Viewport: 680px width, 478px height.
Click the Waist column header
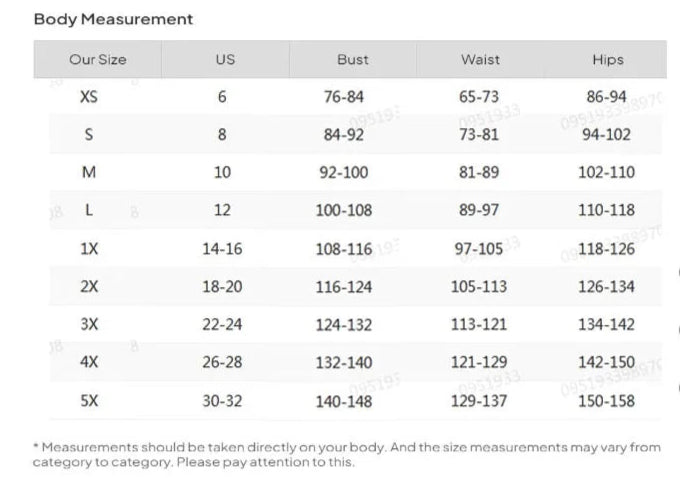coord(480,60)
